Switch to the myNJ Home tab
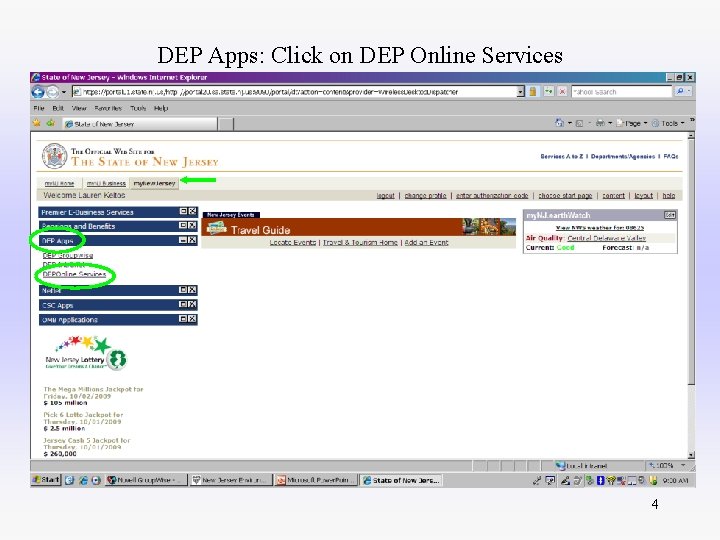This screenshot has width=720, height=540. coord(60,183)
